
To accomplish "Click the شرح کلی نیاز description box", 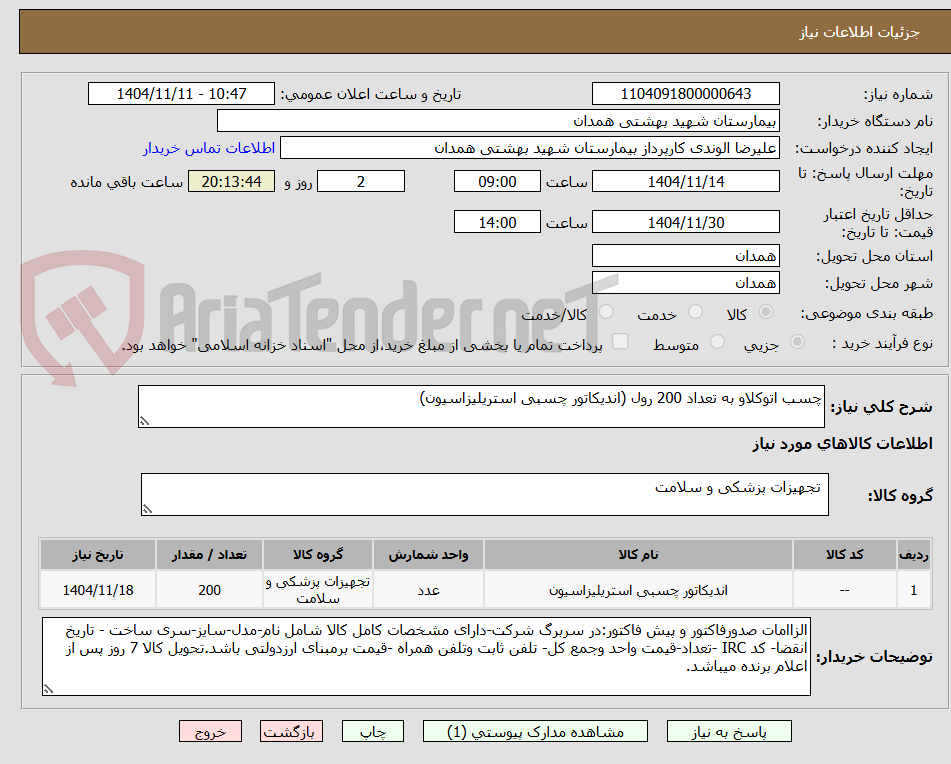I will pos(481,406).
